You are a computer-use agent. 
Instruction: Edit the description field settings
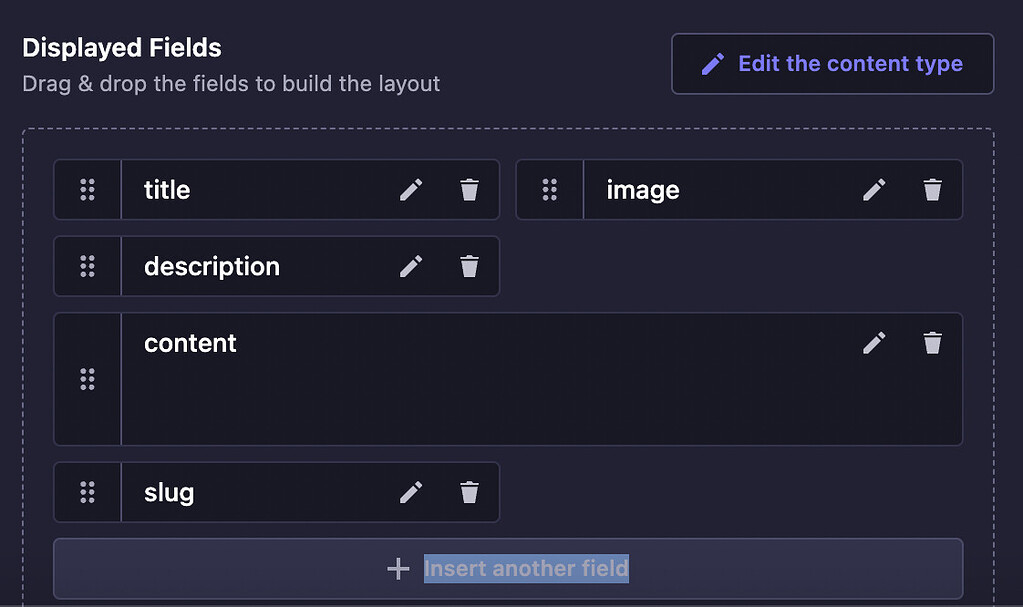tap(410, 266)
